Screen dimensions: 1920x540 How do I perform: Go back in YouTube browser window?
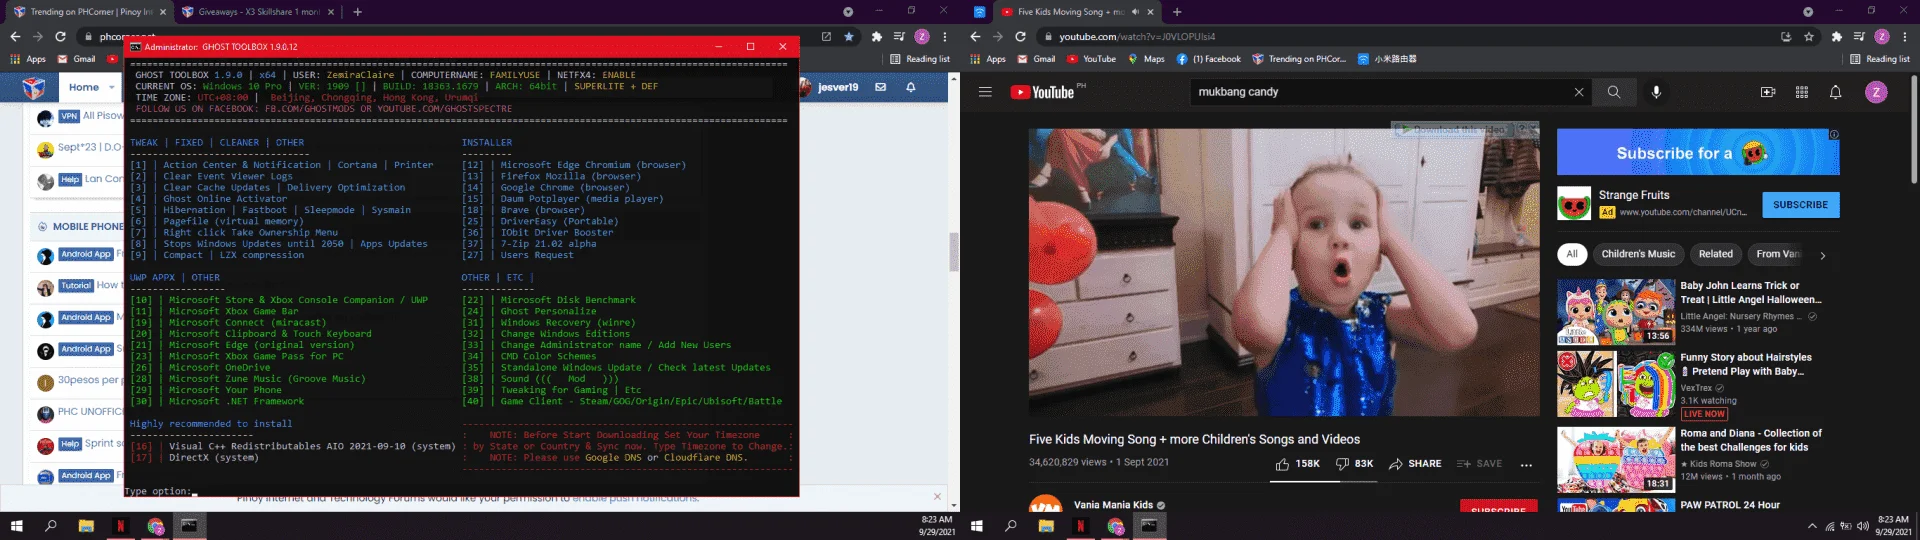coord(975,37)
